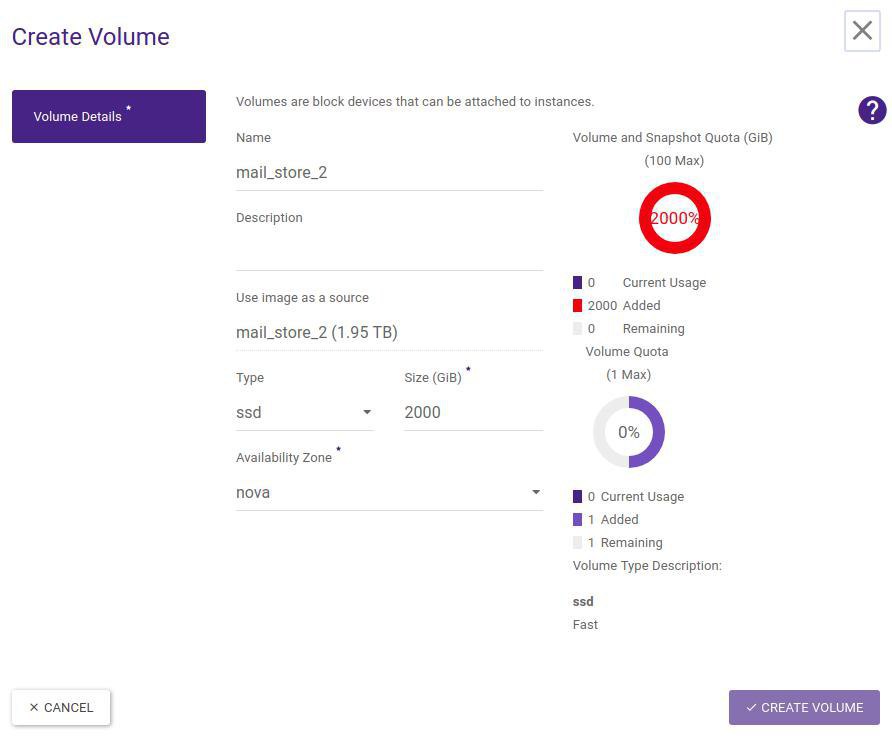The image size is (892, 736).
Task: Open the Use image as a source field
Action: (x=389, y=332)
